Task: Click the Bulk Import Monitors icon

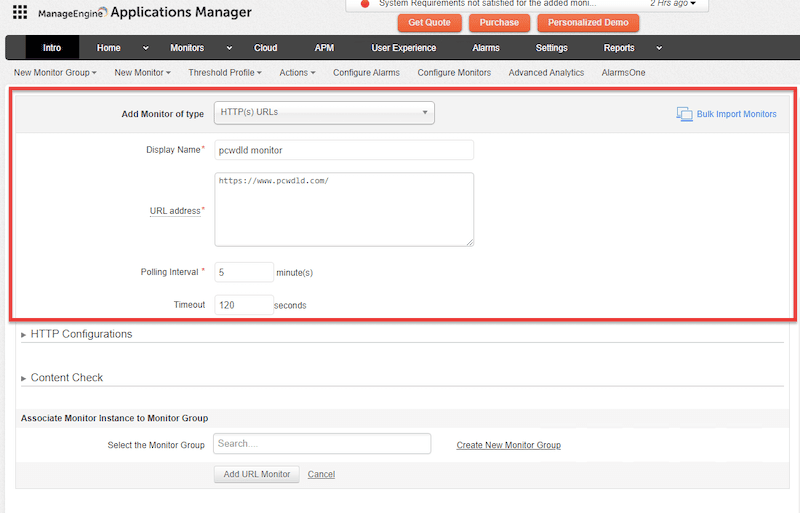Action: click(684, 114)
